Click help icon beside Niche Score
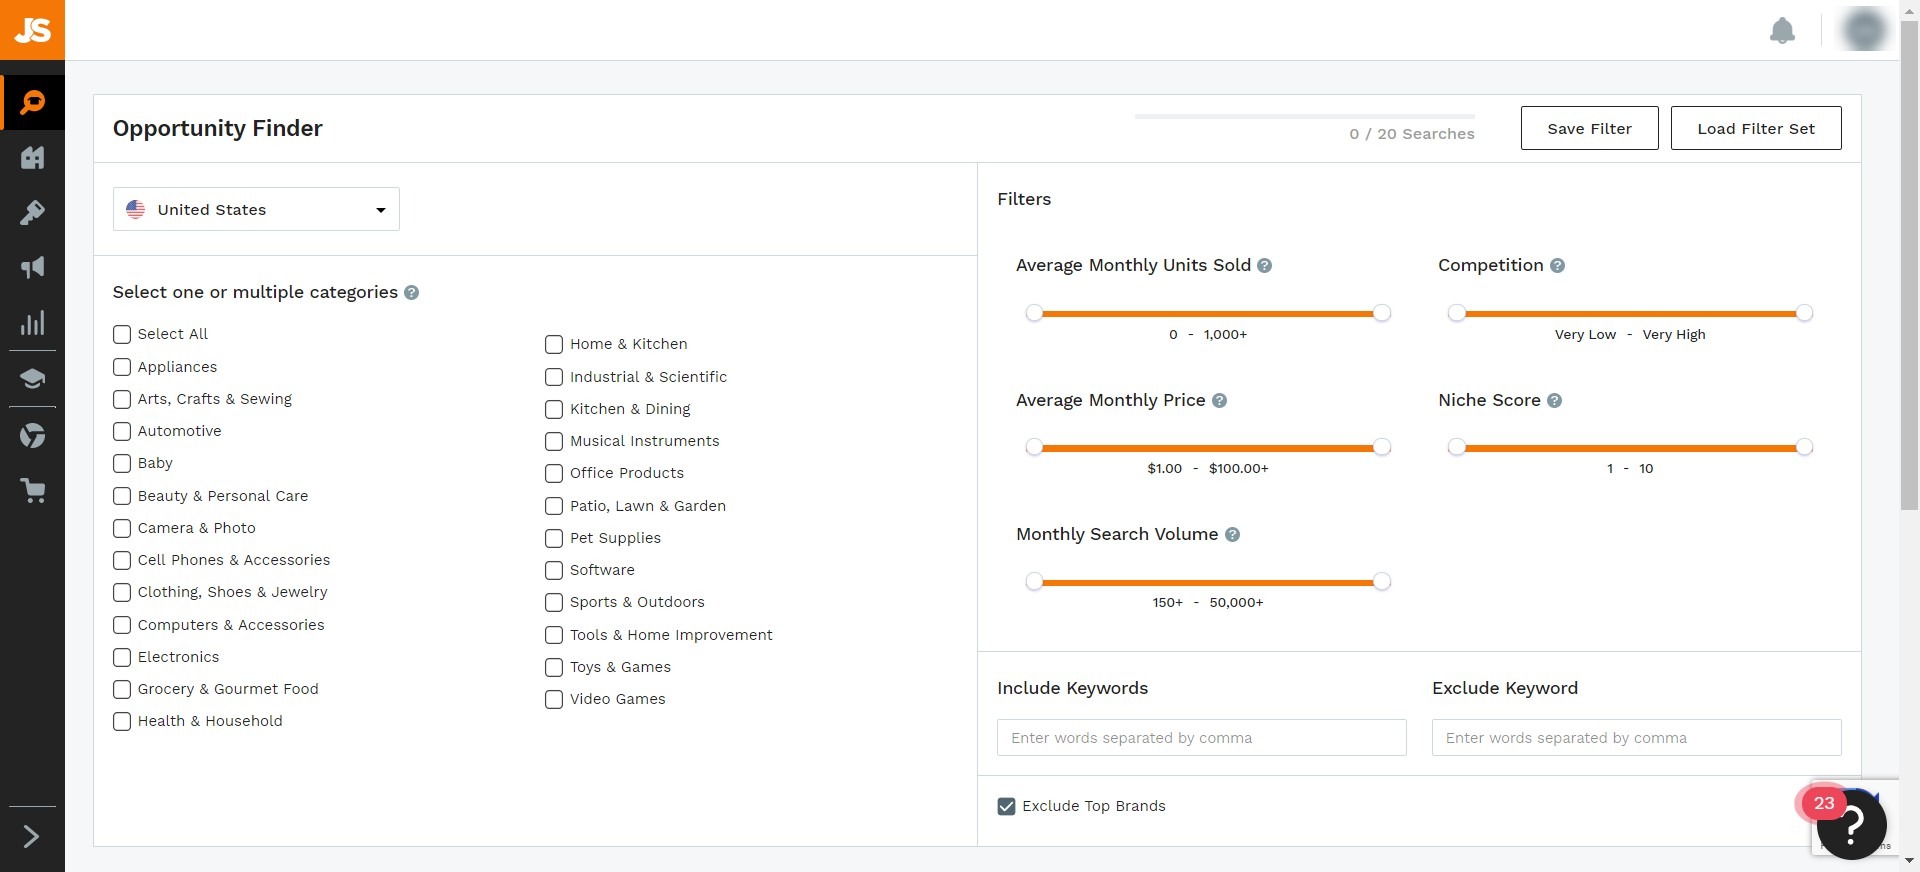This screenshot has height=872, width=1920. 1554,401
